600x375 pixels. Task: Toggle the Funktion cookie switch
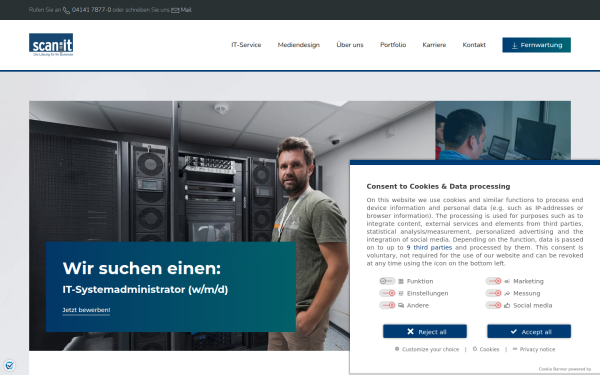click(387, 281)
